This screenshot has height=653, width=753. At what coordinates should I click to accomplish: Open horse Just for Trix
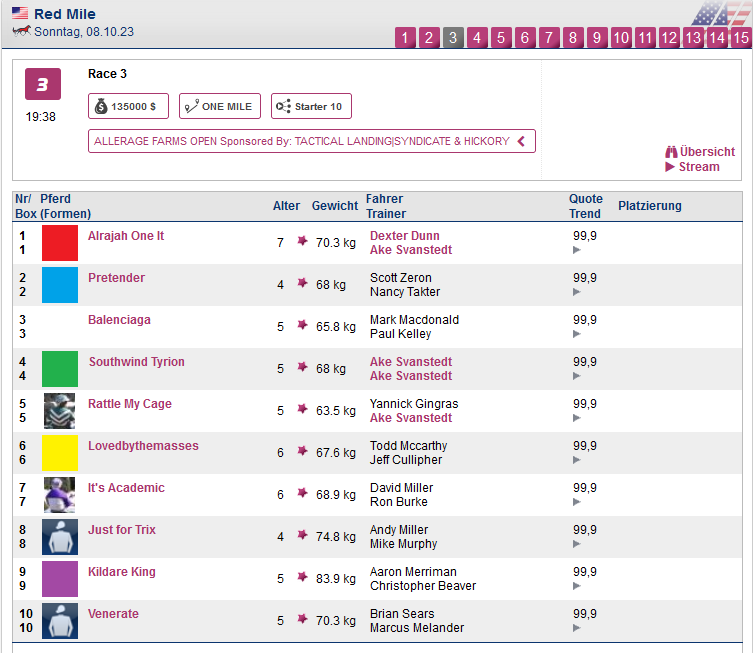pyautogui.click(x=121, y=530)
